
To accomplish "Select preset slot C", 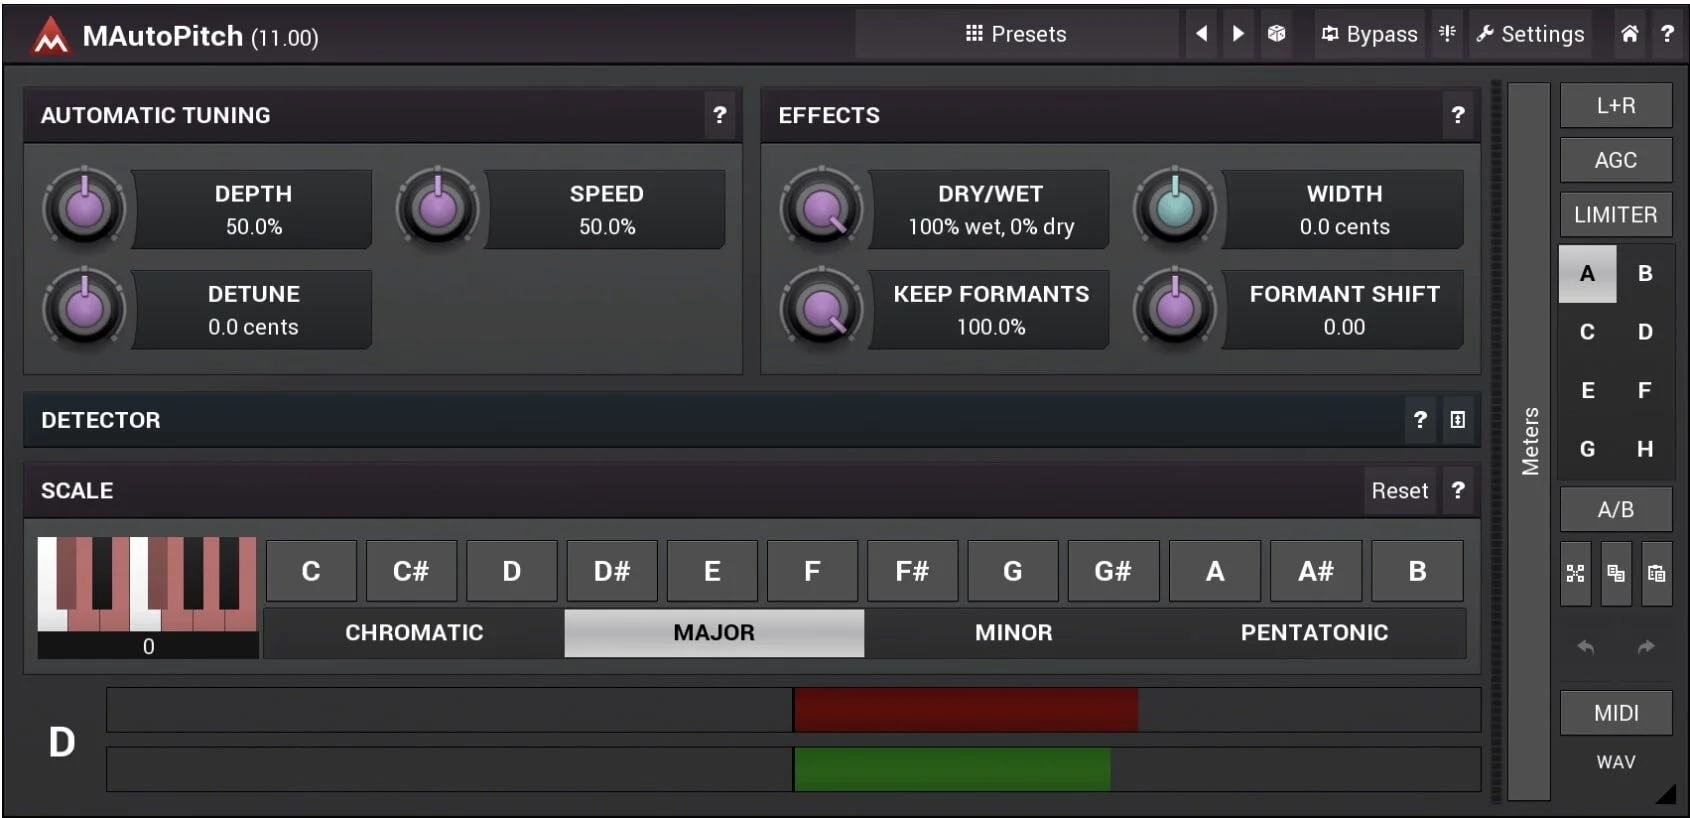I will 1587,332.
